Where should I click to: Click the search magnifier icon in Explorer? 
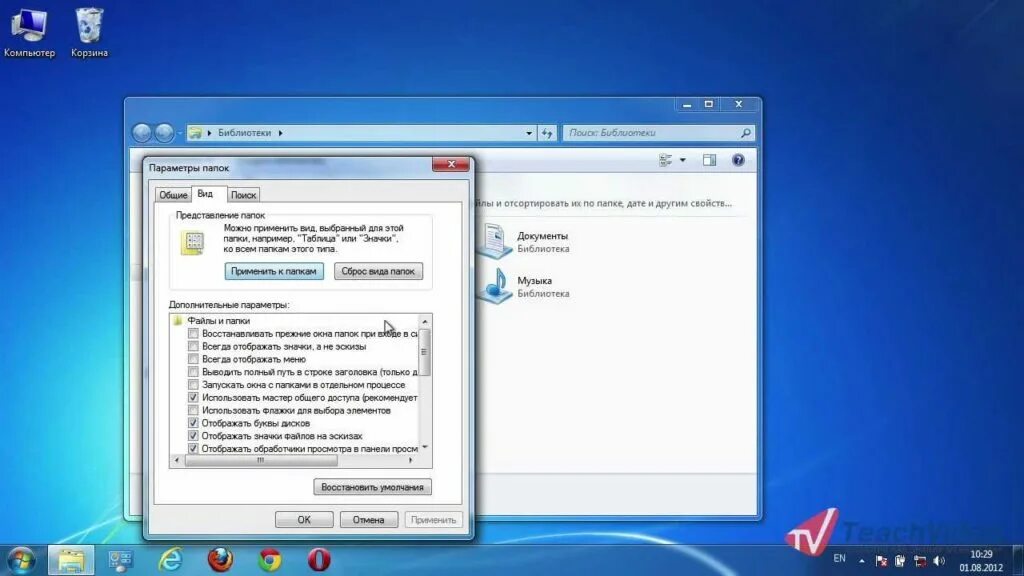[x=746, y=133]
